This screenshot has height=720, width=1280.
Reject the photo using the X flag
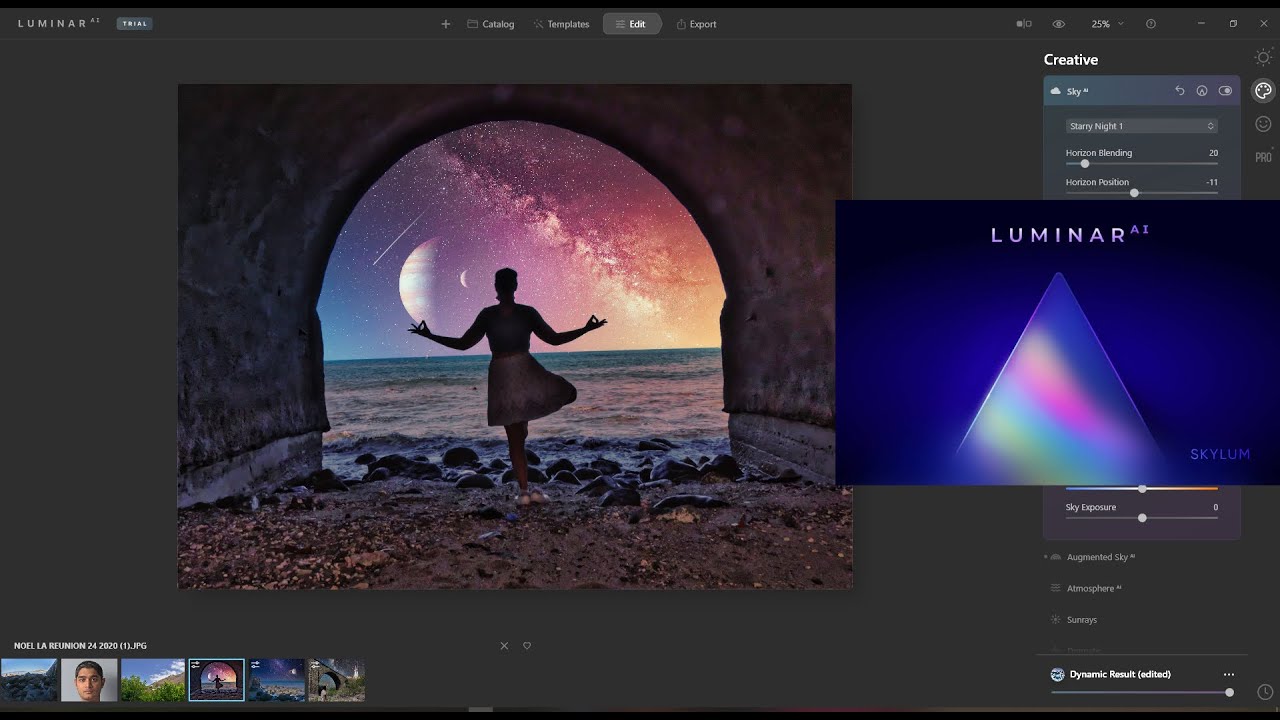pos(504,646)
